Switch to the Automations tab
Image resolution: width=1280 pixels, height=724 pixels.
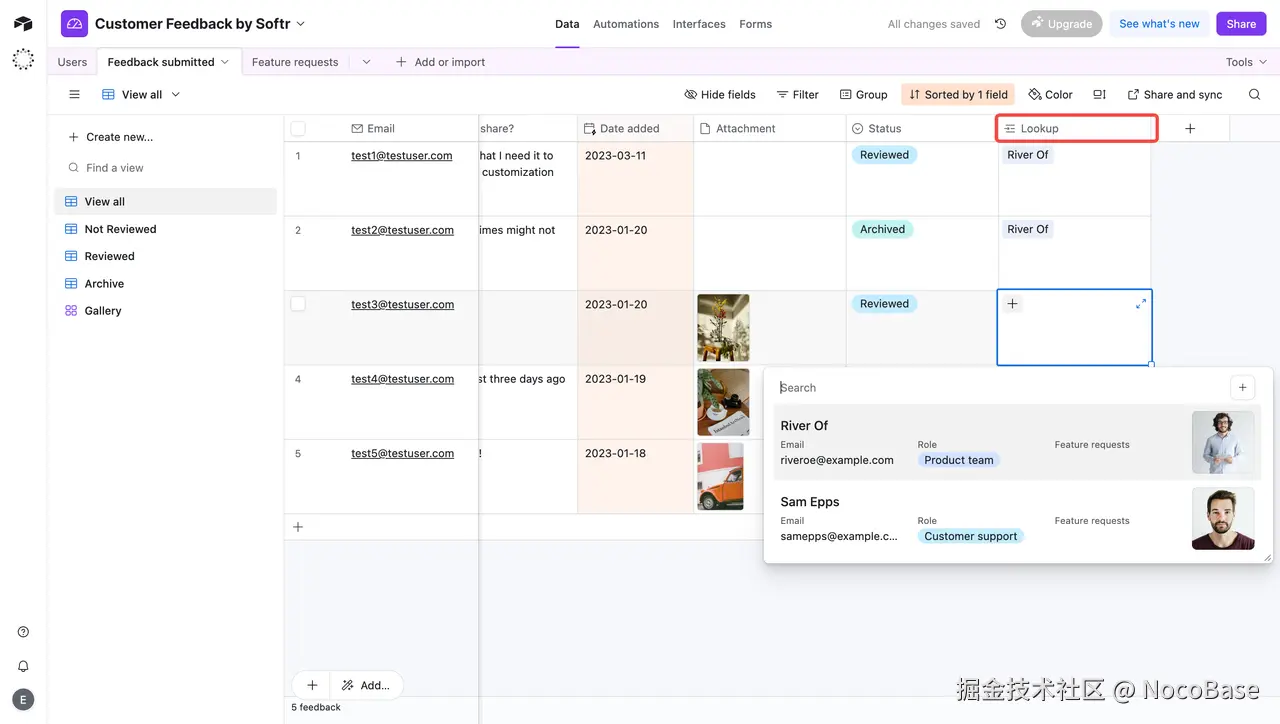[626, 23]
